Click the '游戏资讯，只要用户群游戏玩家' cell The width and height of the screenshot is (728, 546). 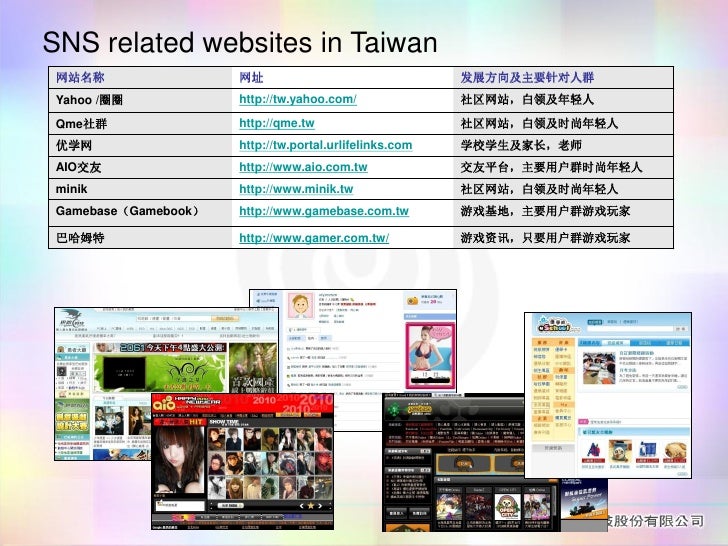tap(563, 238)
